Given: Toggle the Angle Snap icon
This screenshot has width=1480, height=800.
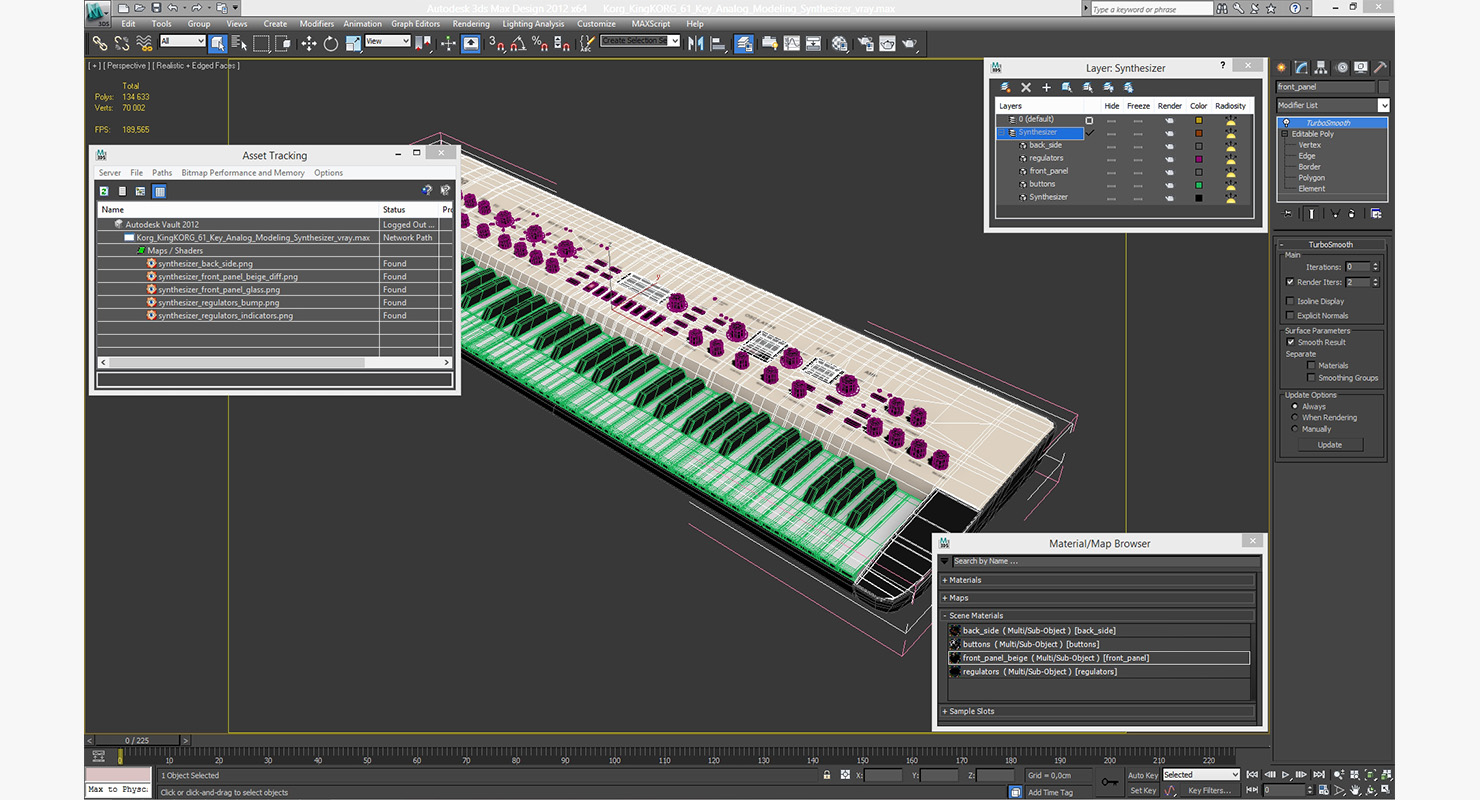Looking at the screenshot, I should point(518,43).
